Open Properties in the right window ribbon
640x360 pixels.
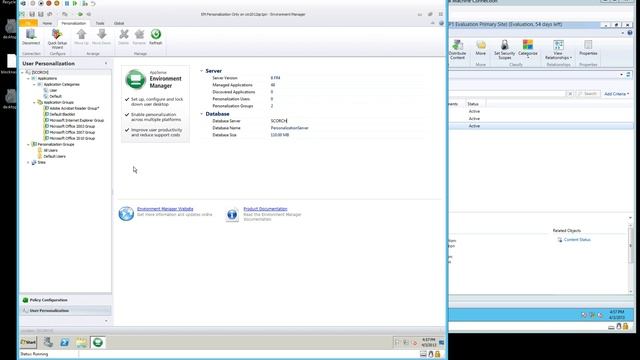tap(588, 47)
